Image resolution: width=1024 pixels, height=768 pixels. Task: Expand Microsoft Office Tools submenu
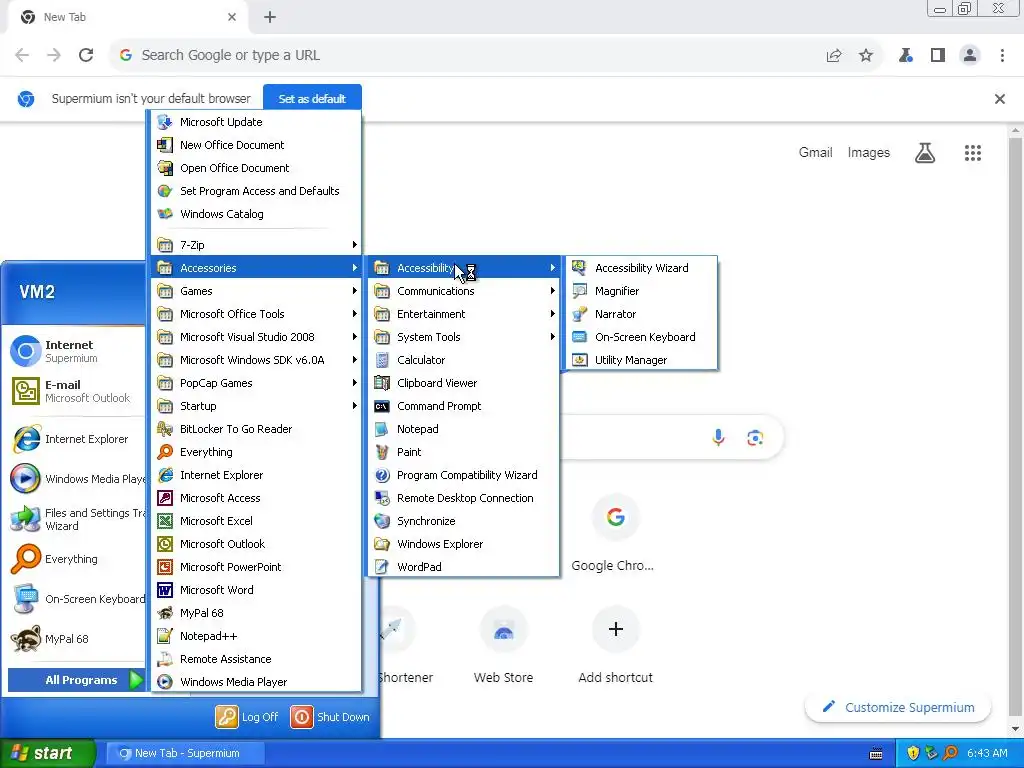(256, 314)
